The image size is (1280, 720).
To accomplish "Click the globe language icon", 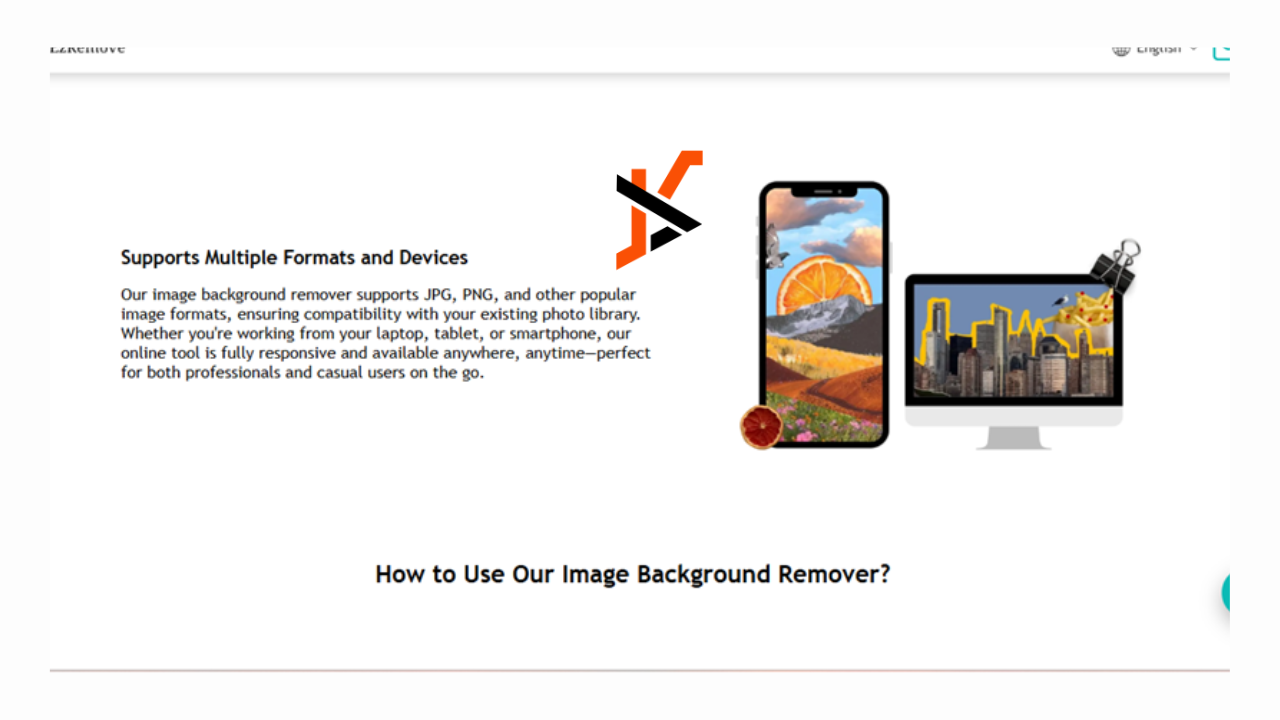I will click(x=1121, y=49).
